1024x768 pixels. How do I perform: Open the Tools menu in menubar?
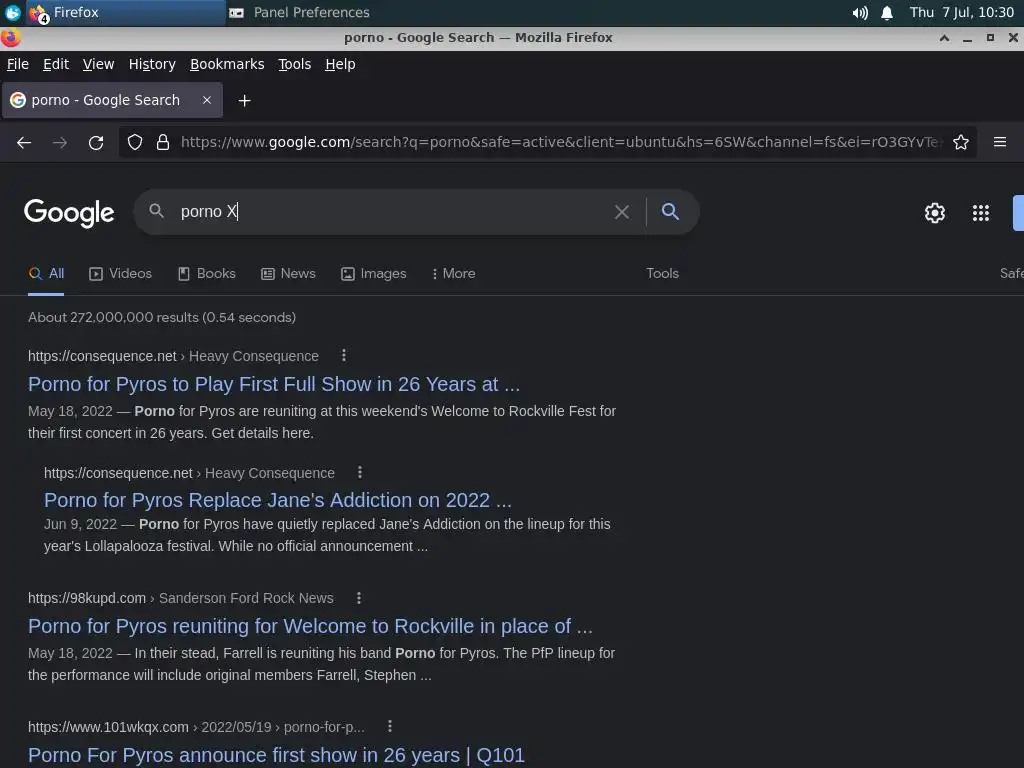pyautogui.click(x=295, y=64)
